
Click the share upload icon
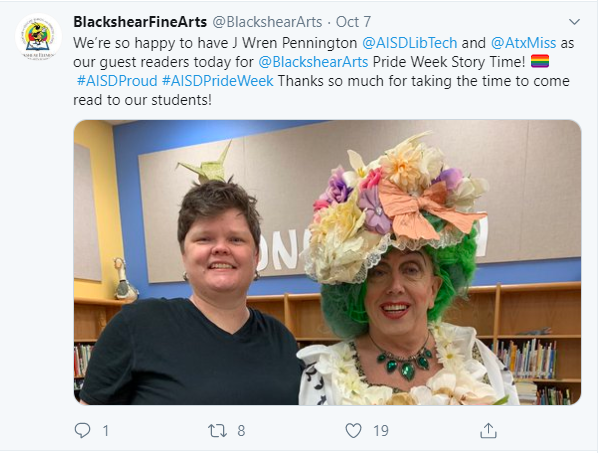coord(488,431)
